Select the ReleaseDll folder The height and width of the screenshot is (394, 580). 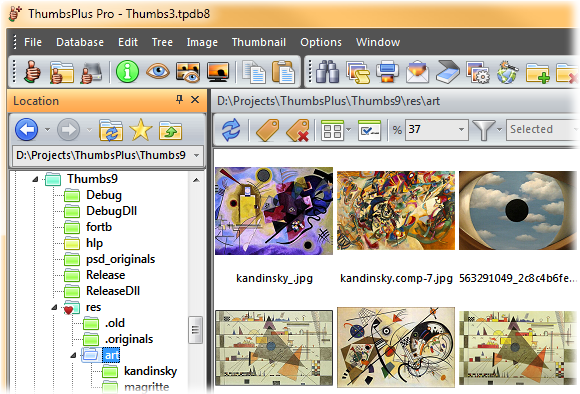click(x=113, y=291)
